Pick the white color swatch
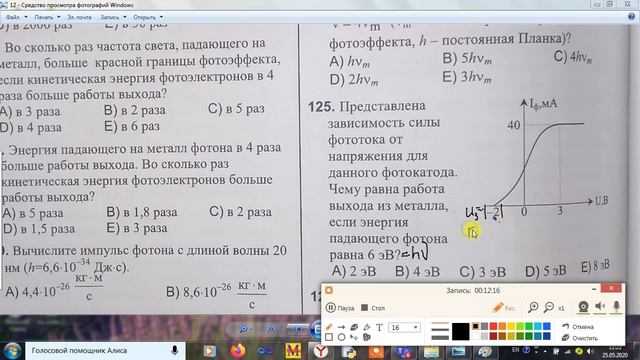The width and height of the screenshot is (640, 360). coord(476,336)
